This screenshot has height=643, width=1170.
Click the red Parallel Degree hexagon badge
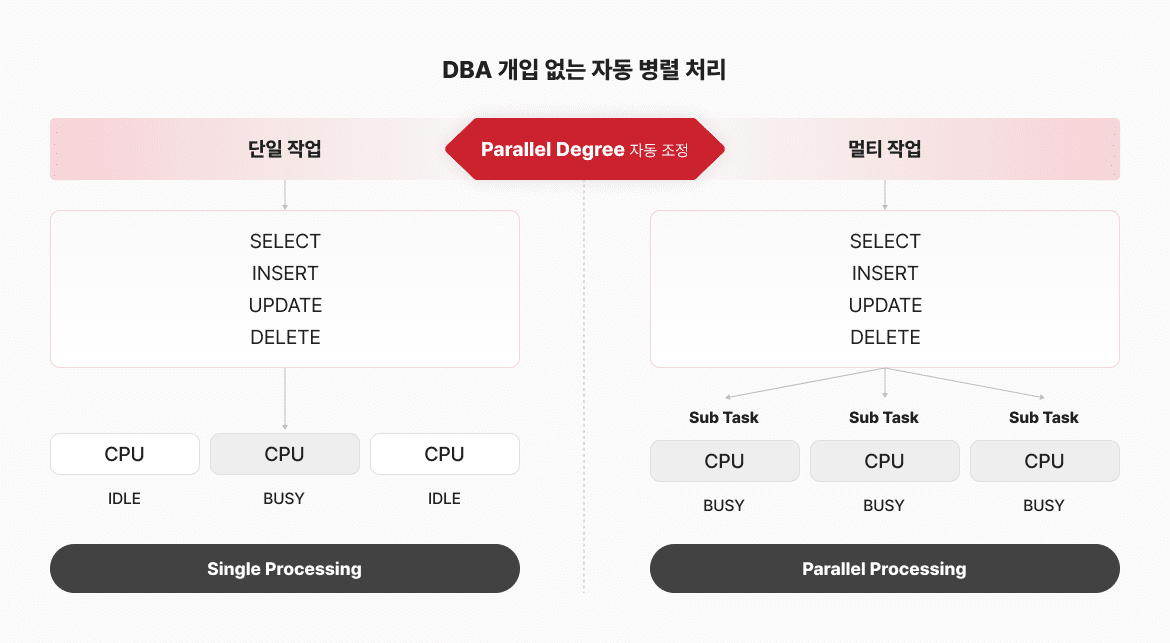coord(584,149)
